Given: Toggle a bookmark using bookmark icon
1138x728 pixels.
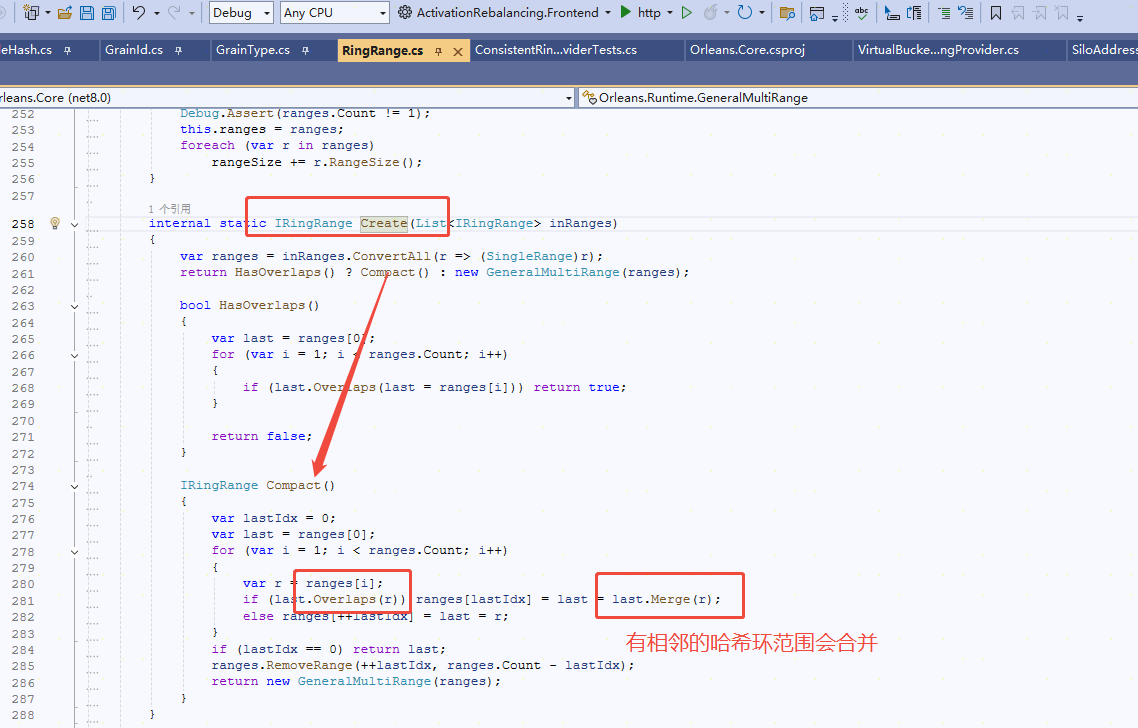Looking at the screenshot, I should [x=996, y=13].
